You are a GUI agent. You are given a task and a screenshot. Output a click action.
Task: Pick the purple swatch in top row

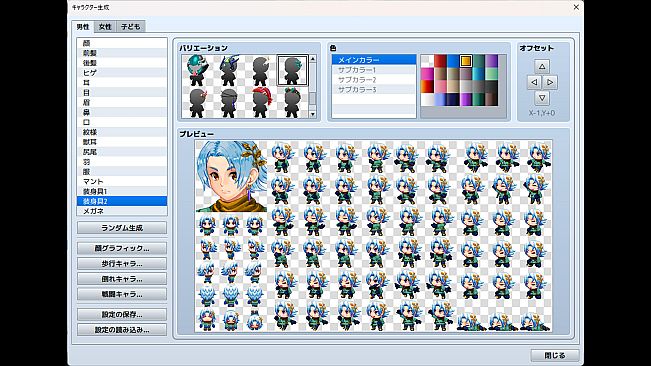492,61
